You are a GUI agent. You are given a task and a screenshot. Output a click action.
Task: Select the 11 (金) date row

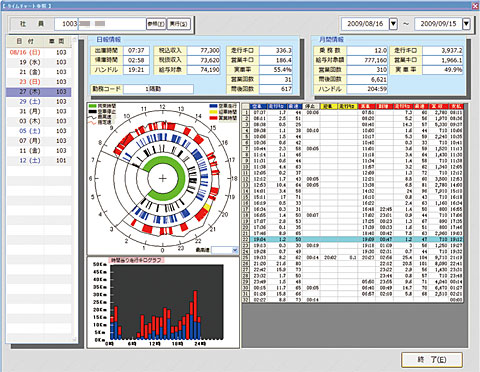point(39,151)
